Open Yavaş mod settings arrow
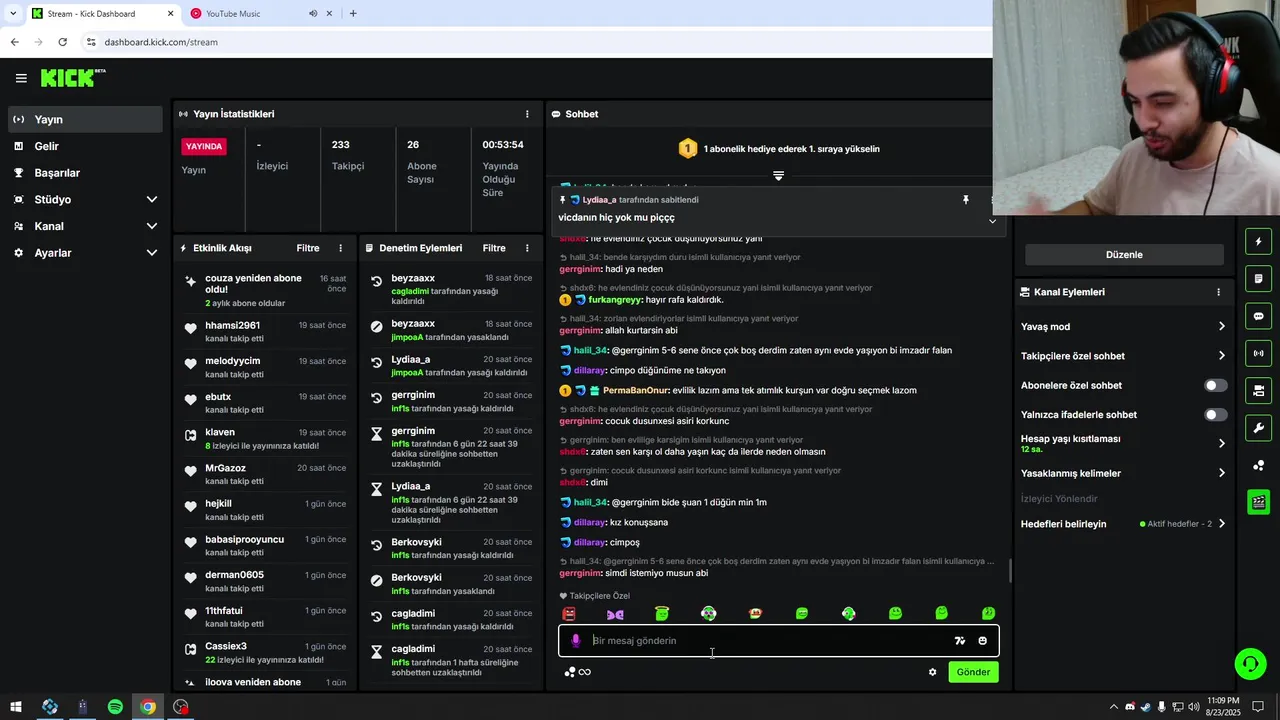This screenshot has height=720, width=1280. (x=1221, y=327)
